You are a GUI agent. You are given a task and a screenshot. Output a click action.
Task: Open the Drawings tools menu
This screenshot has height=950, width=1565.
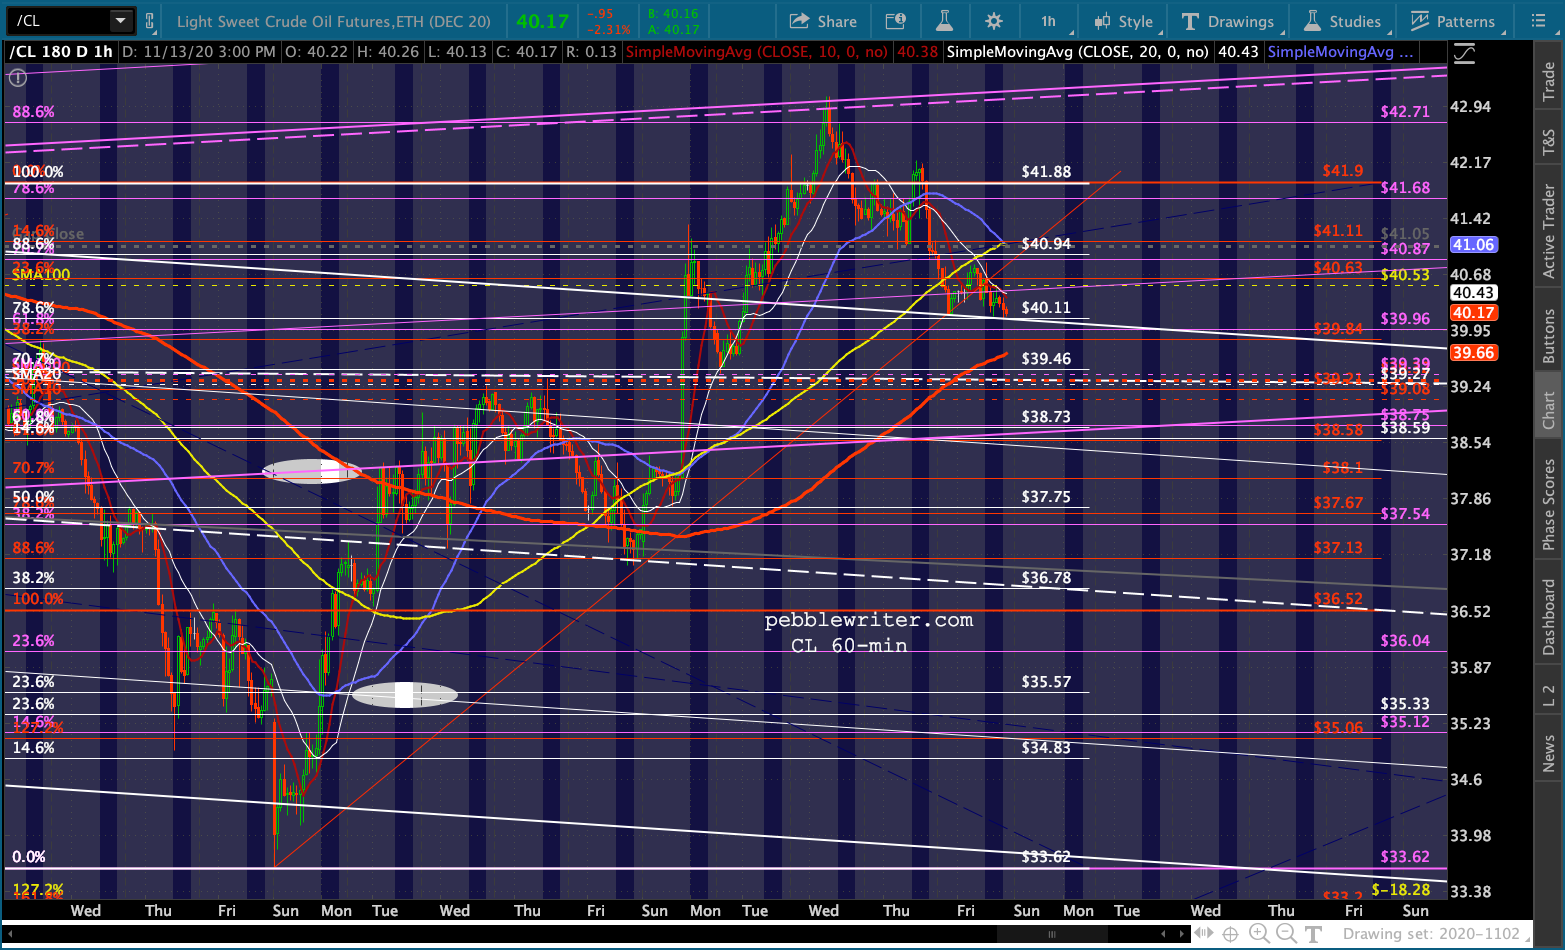point(1229,21)
